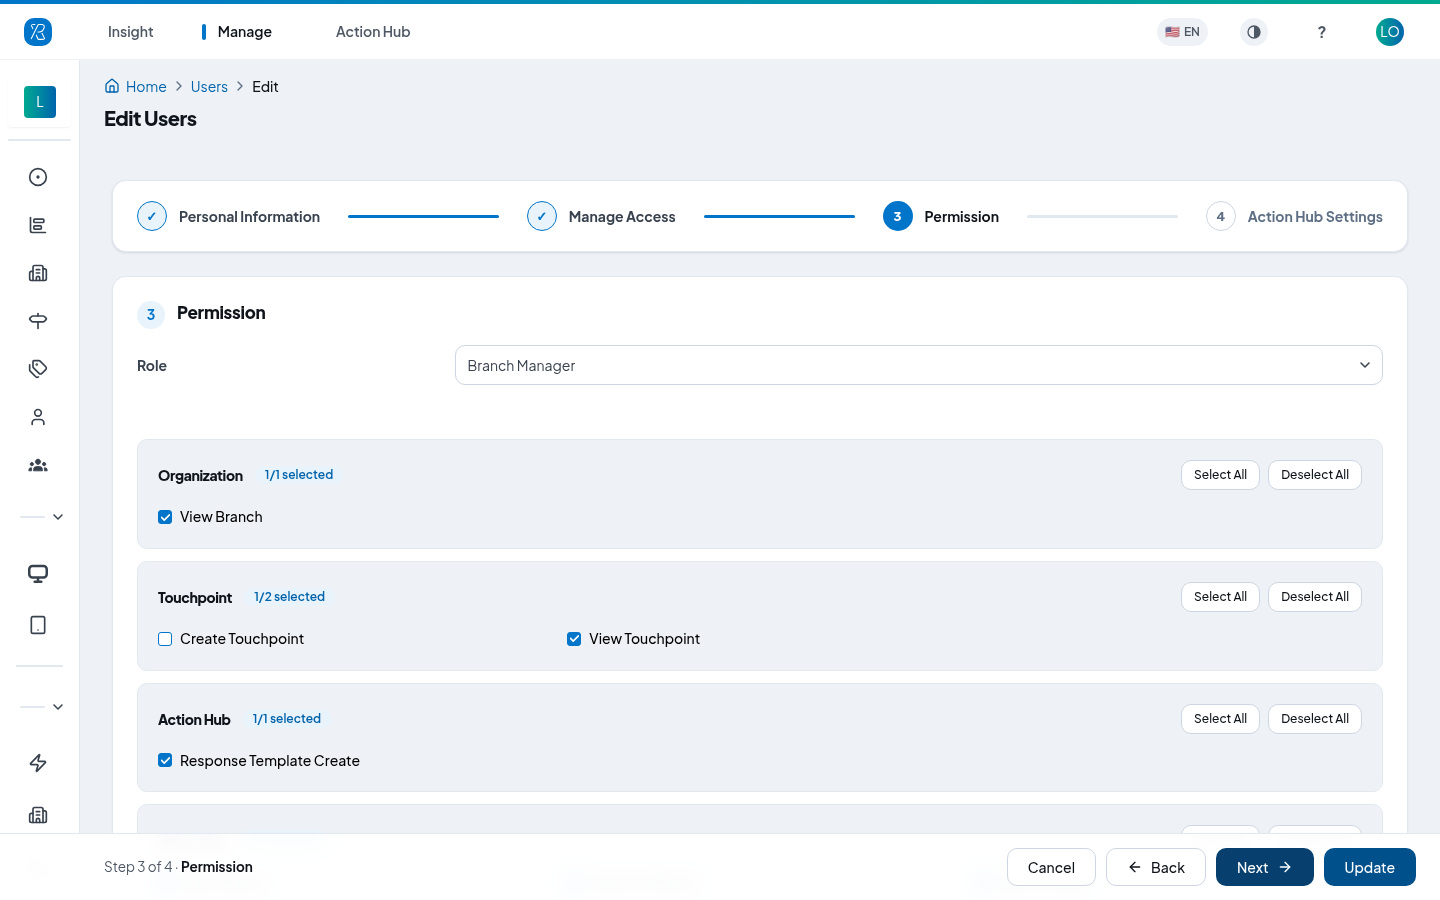Screen dimensions: 1440x900
Task: Click Select All for Touchpoint
Action: [x=1220, y=597]
